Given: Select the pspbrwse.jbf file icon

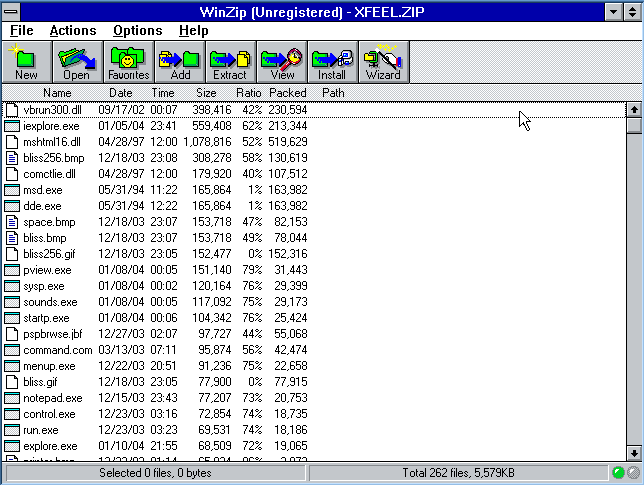Looking at the screenshot, I should point(12,334).
